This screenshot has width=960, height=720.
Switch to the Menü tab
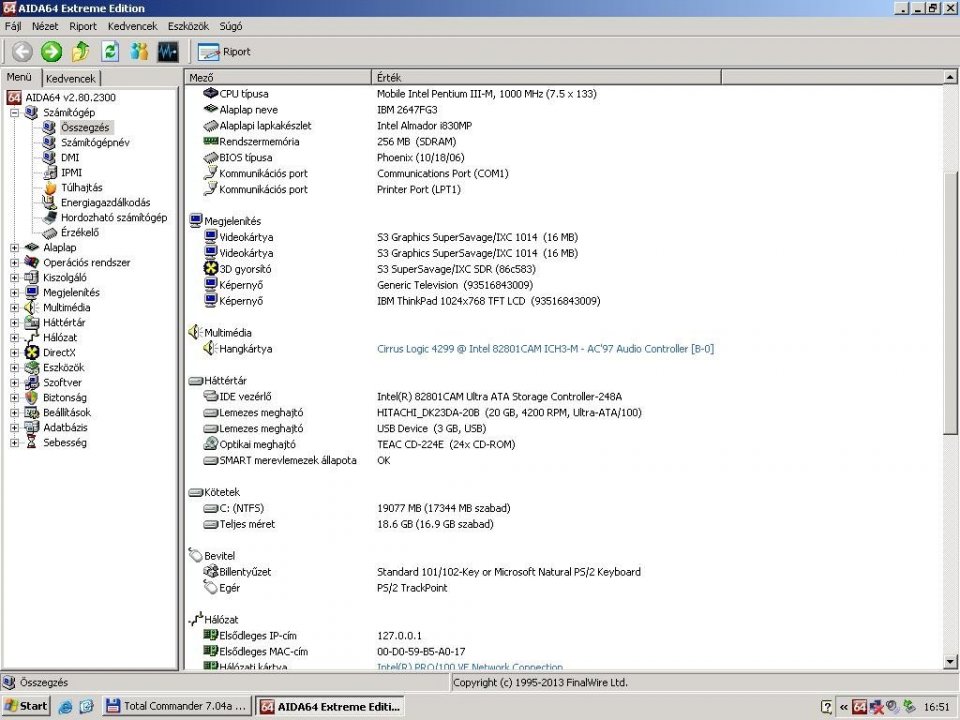[19, 77]
